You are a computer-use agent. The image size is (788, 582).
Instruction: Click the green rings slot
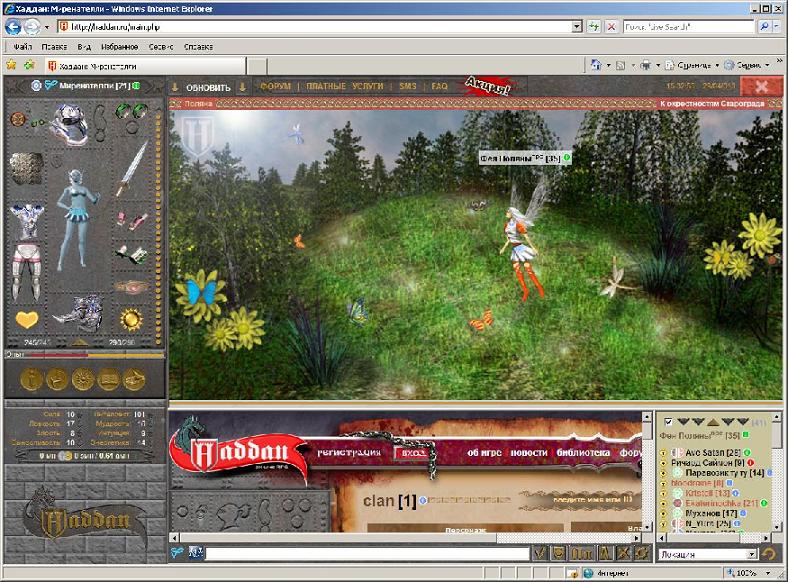point(131,111)
